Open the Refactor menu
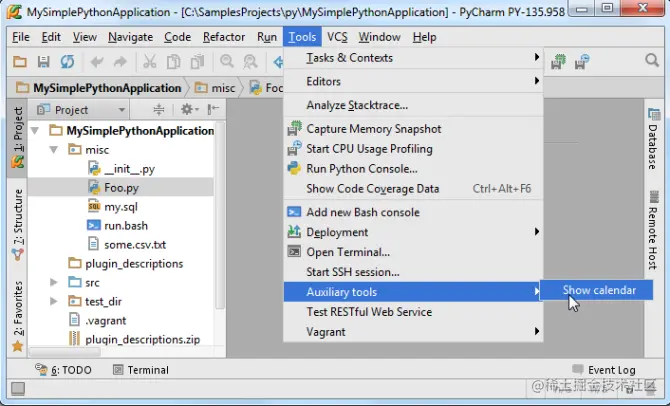Screen dimensions: 670x406 coord(223,37)
